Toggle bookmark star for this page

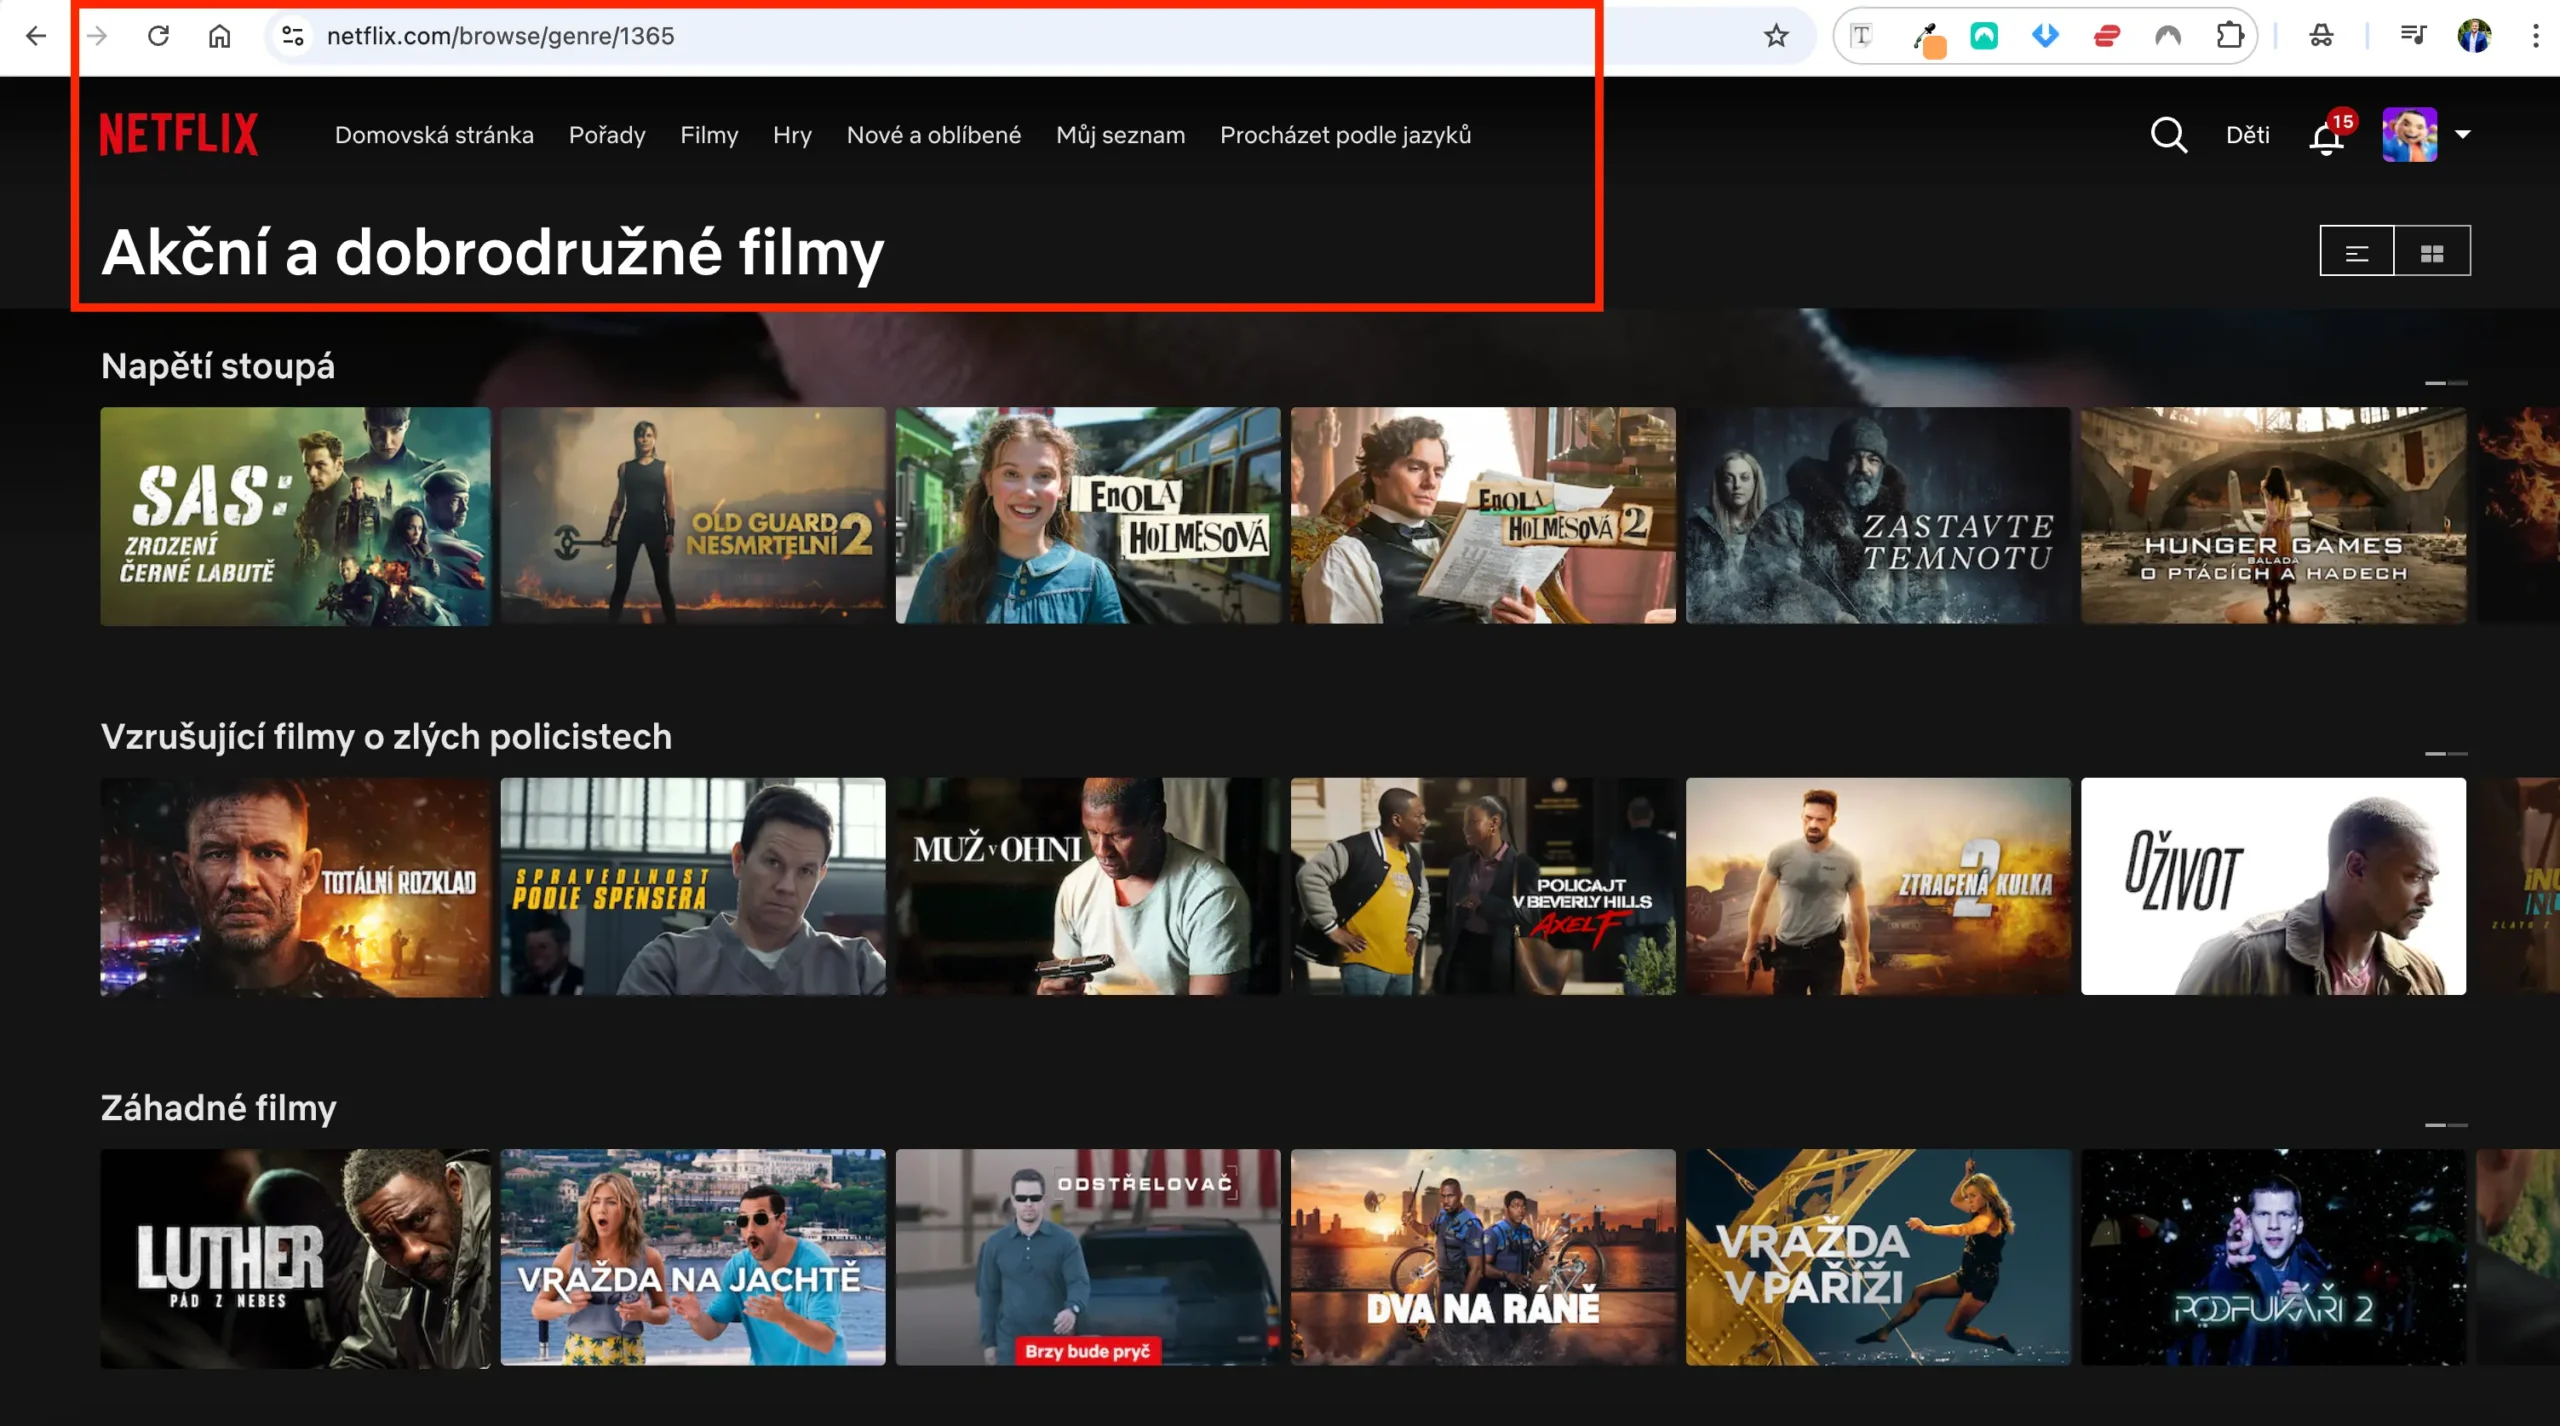coord(1776,36)
